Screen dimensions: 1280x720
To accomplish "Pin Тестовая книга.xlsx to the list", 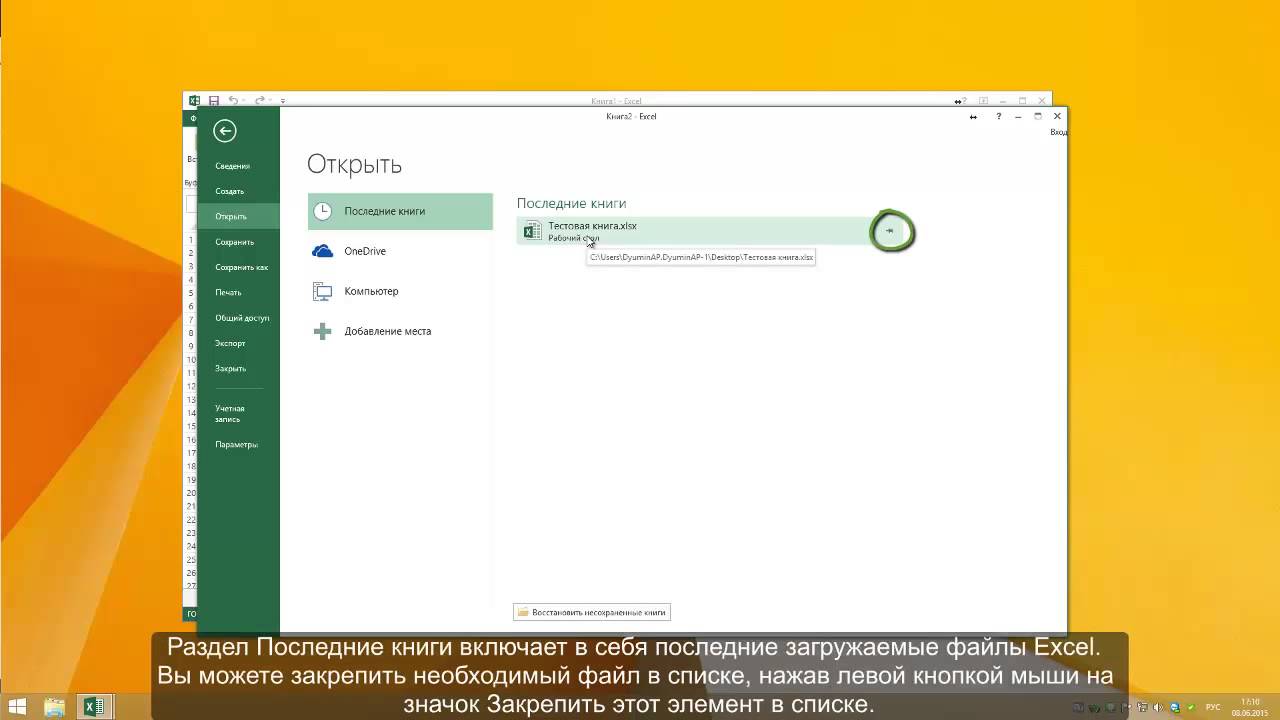I will click(889, 231).
